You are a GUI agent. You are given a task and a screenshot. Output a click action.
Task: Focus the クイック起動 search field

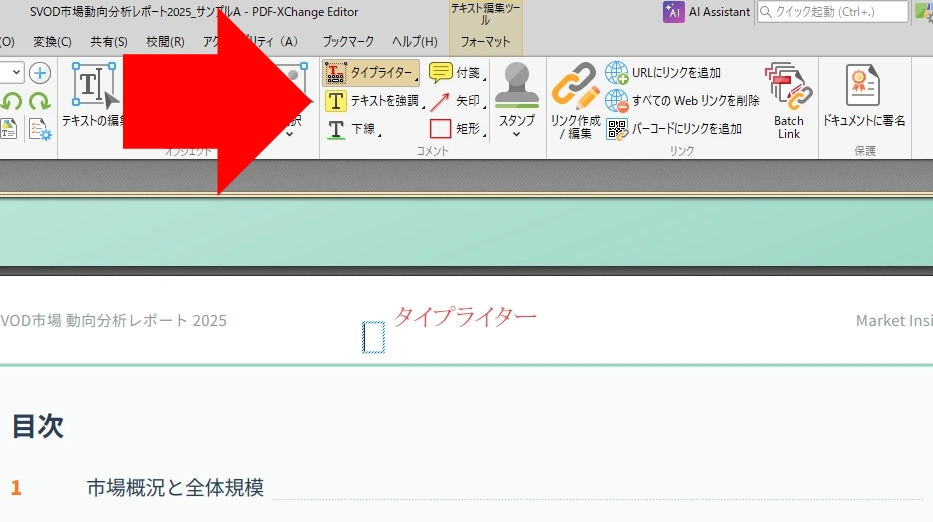click(x=833, y=12)
